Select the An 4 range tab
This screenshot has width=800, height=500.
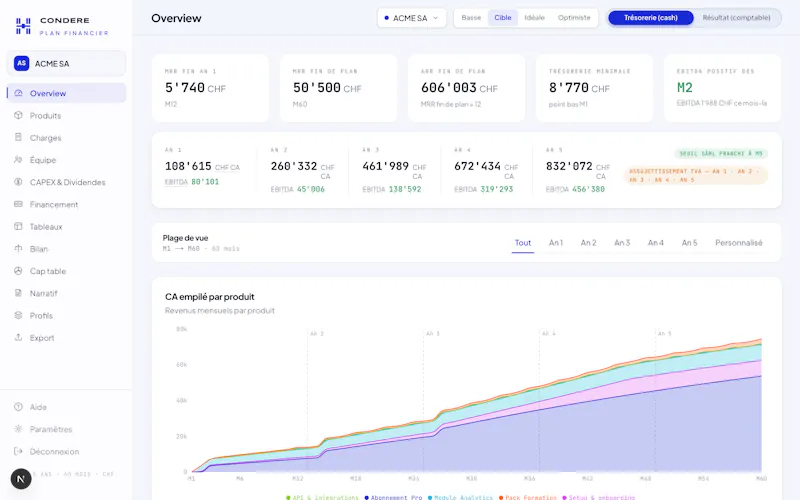(x=656, y=243)
